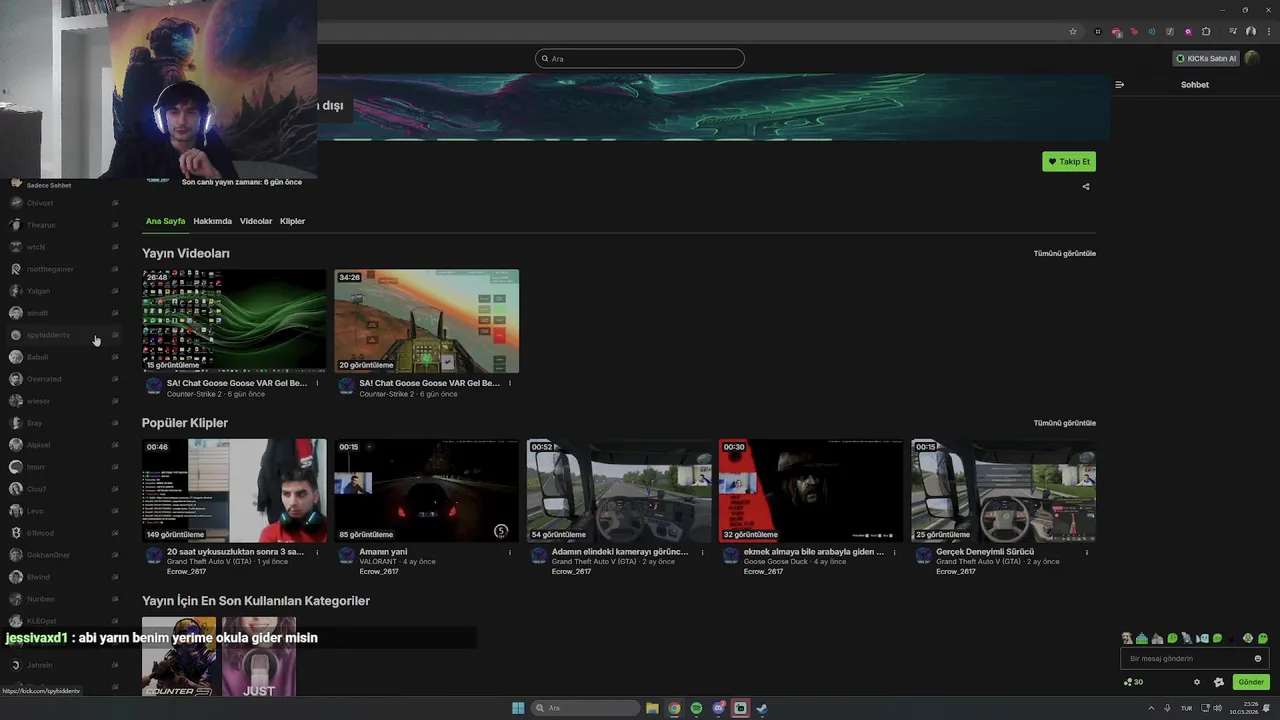Open options for 'Amanın yani' clip

click(510, 552)
